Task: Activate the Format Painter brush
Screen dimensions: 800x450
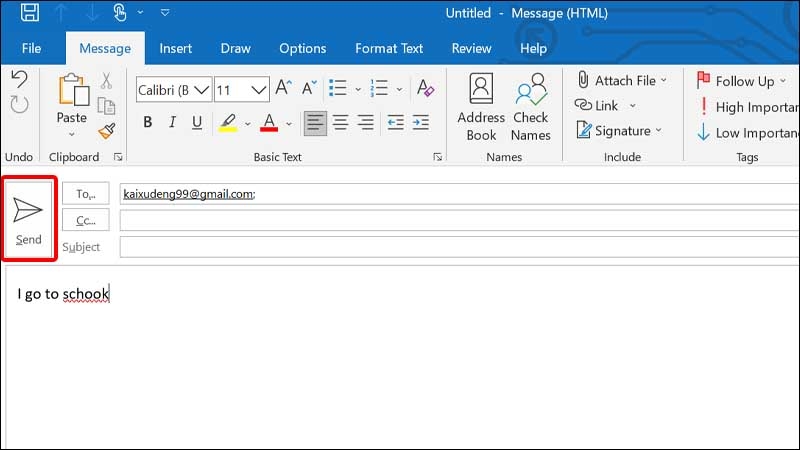Action: [107, 131]
